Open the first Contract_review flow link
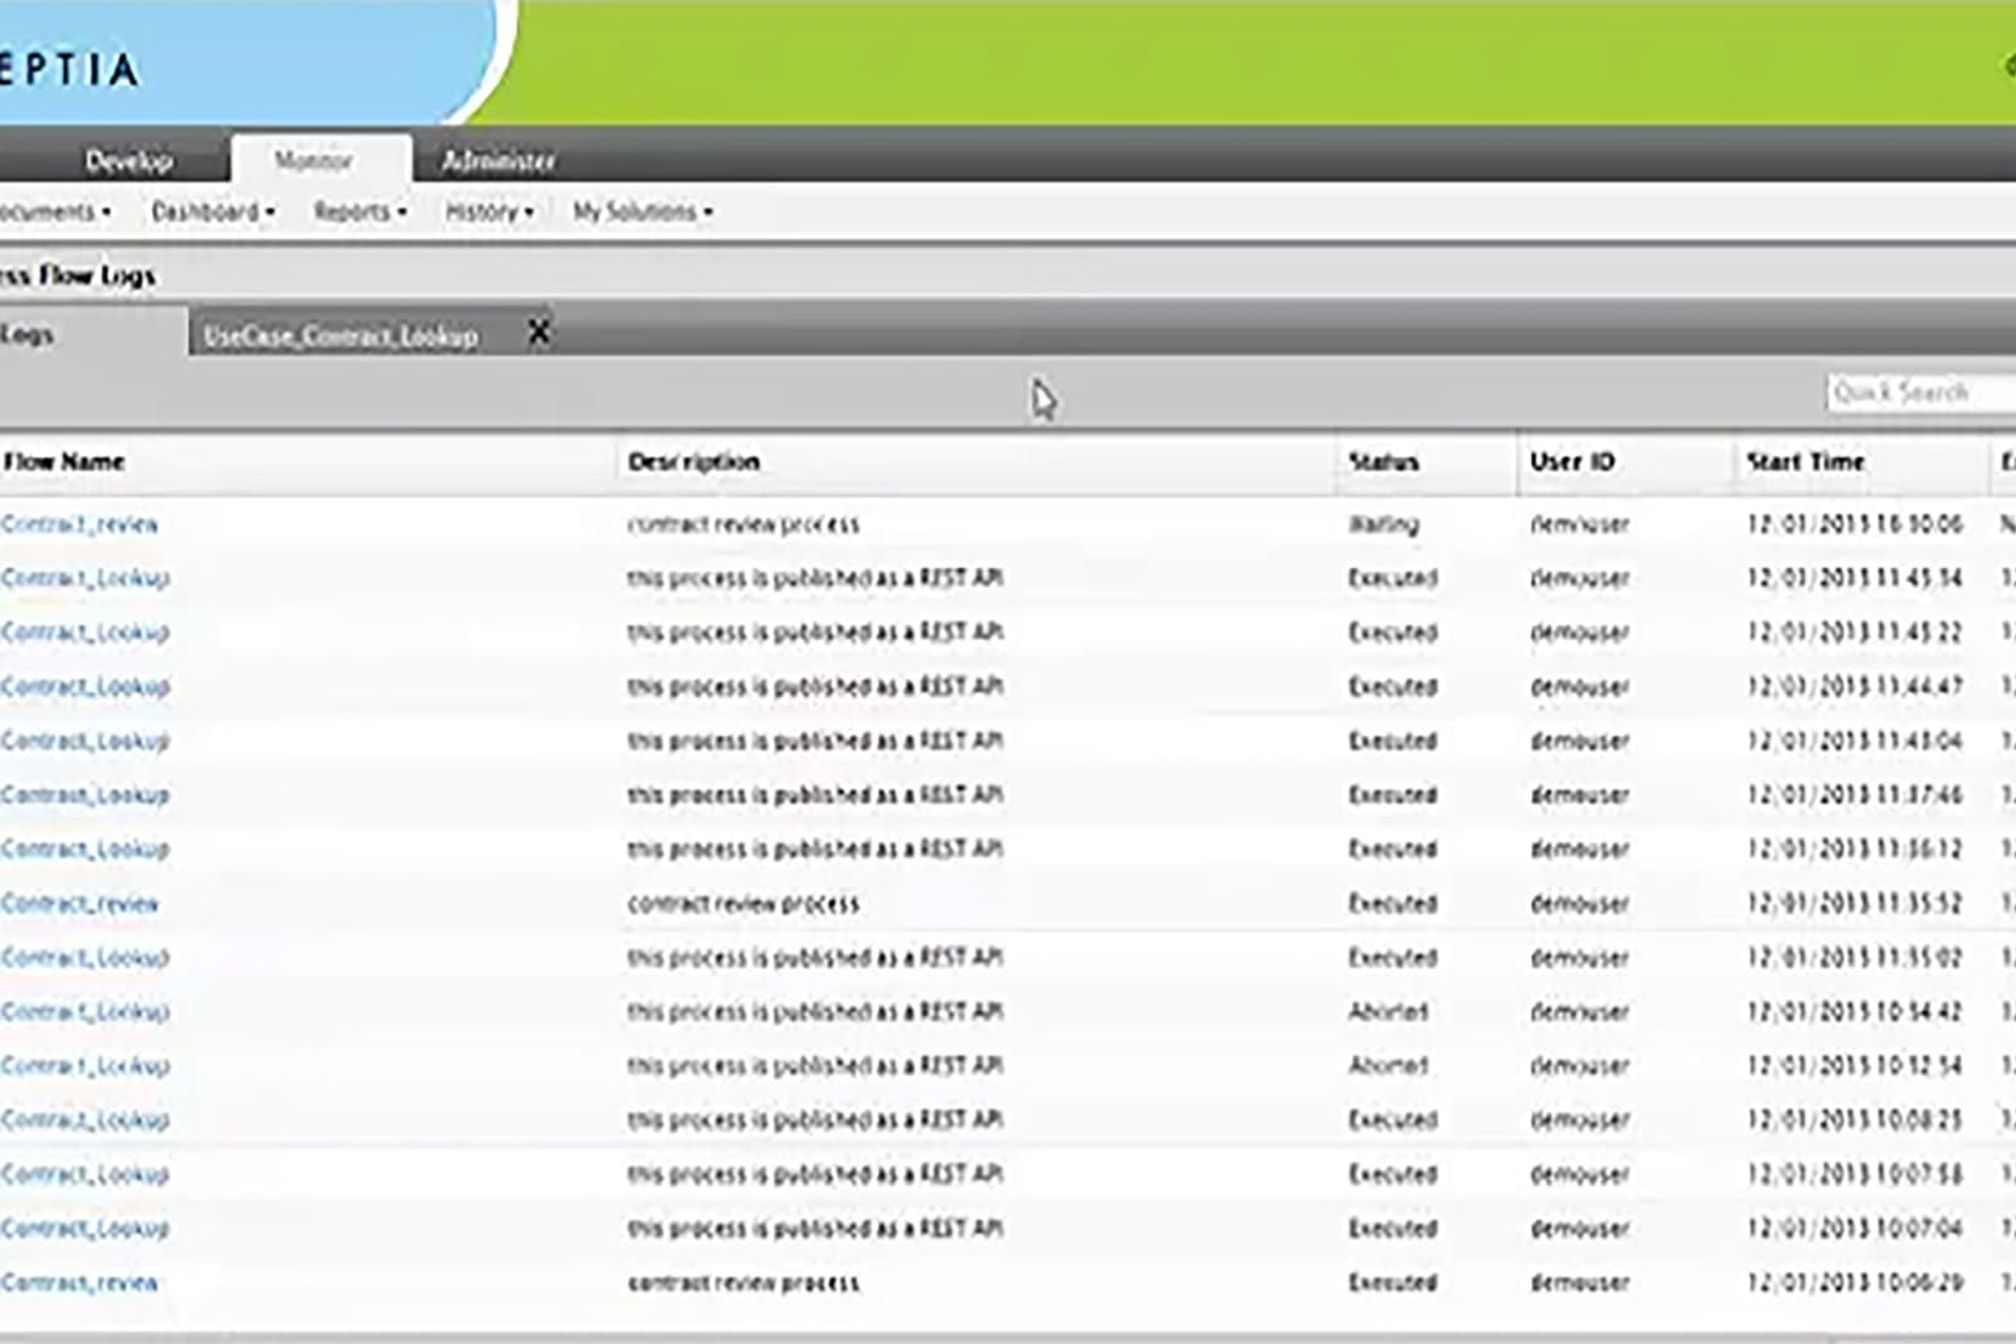This screenshot has width=2016, height=1344. (x=80, y=524)
